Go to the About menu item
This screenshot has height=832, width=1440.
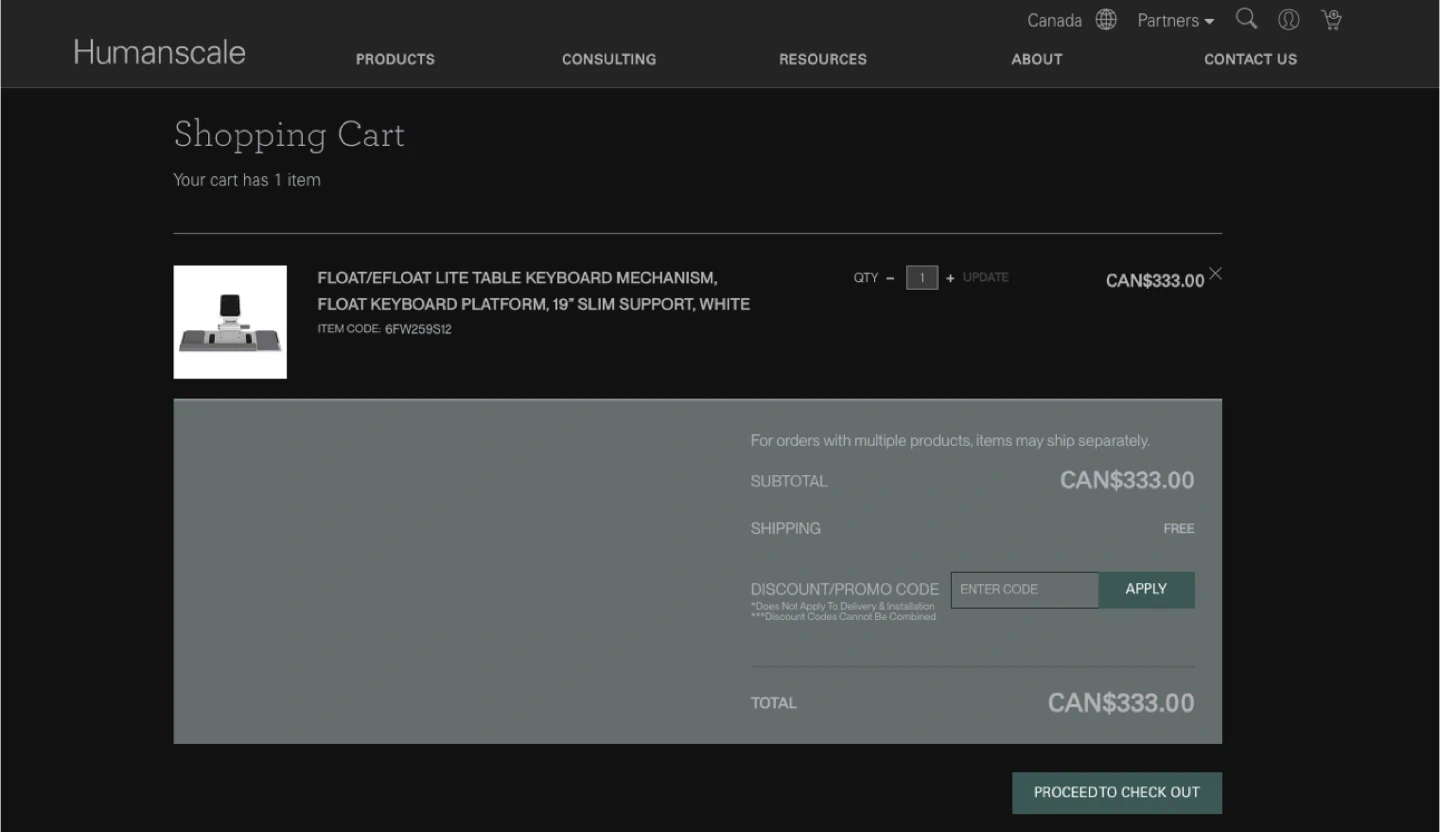point(1037,59)
